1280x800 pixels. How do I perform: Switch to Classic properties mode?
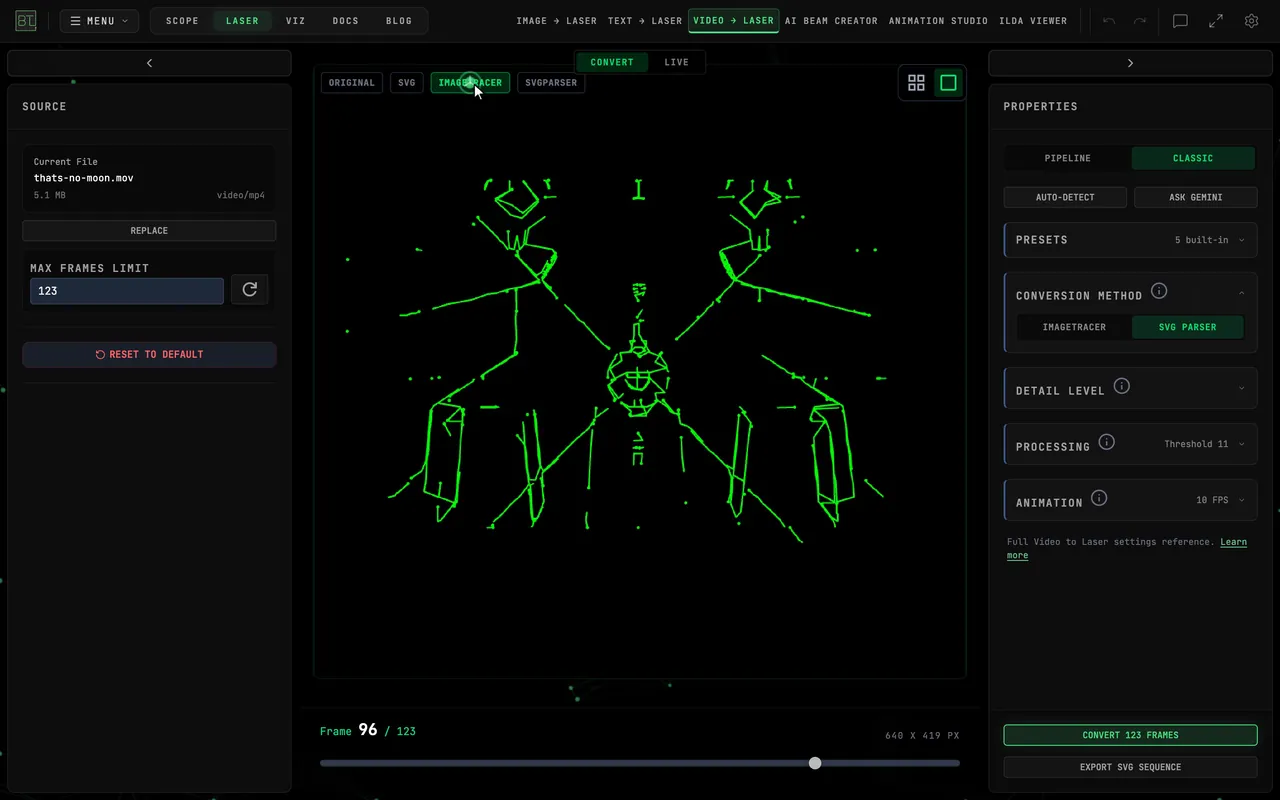tap(1193, 158)
